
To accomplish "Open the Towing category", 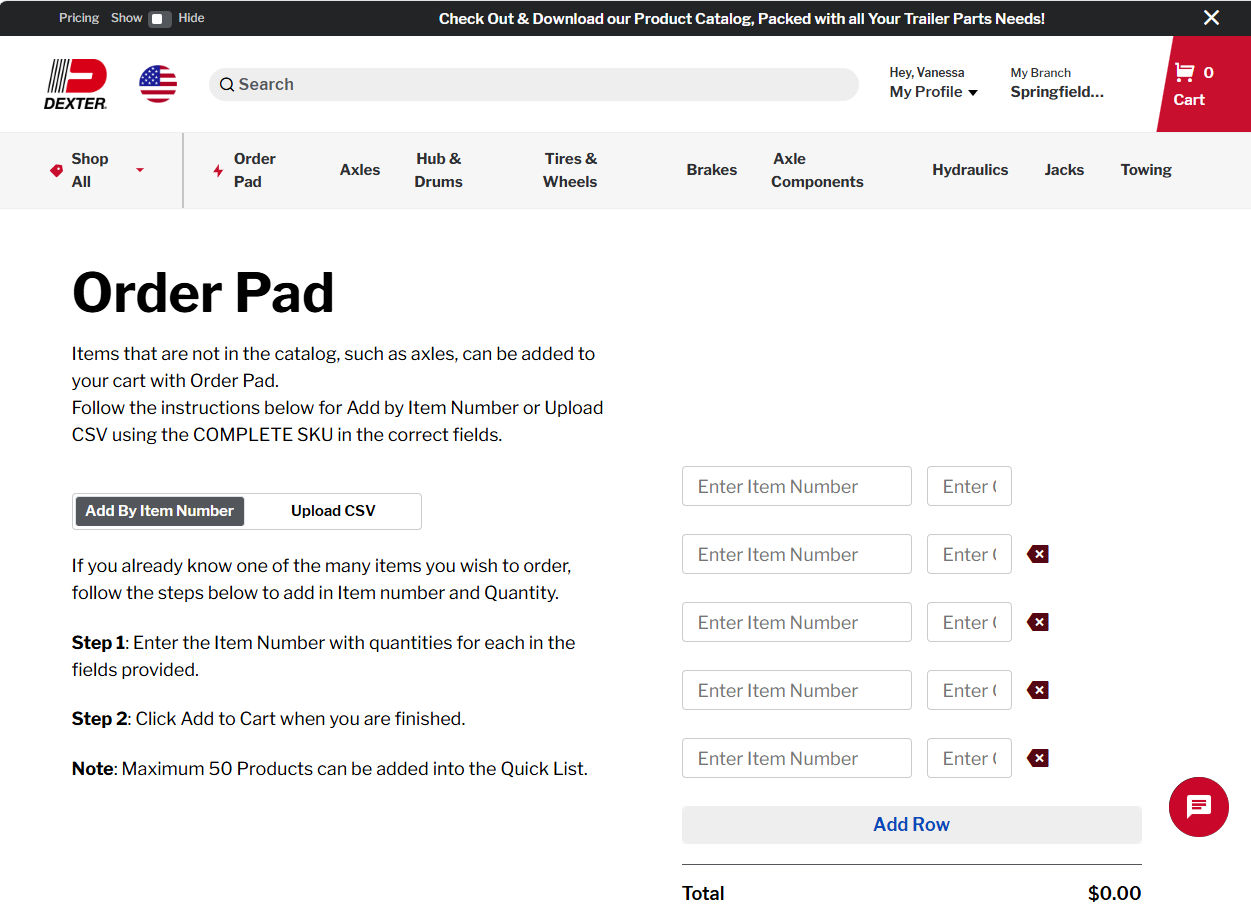I will [1146, 170].
